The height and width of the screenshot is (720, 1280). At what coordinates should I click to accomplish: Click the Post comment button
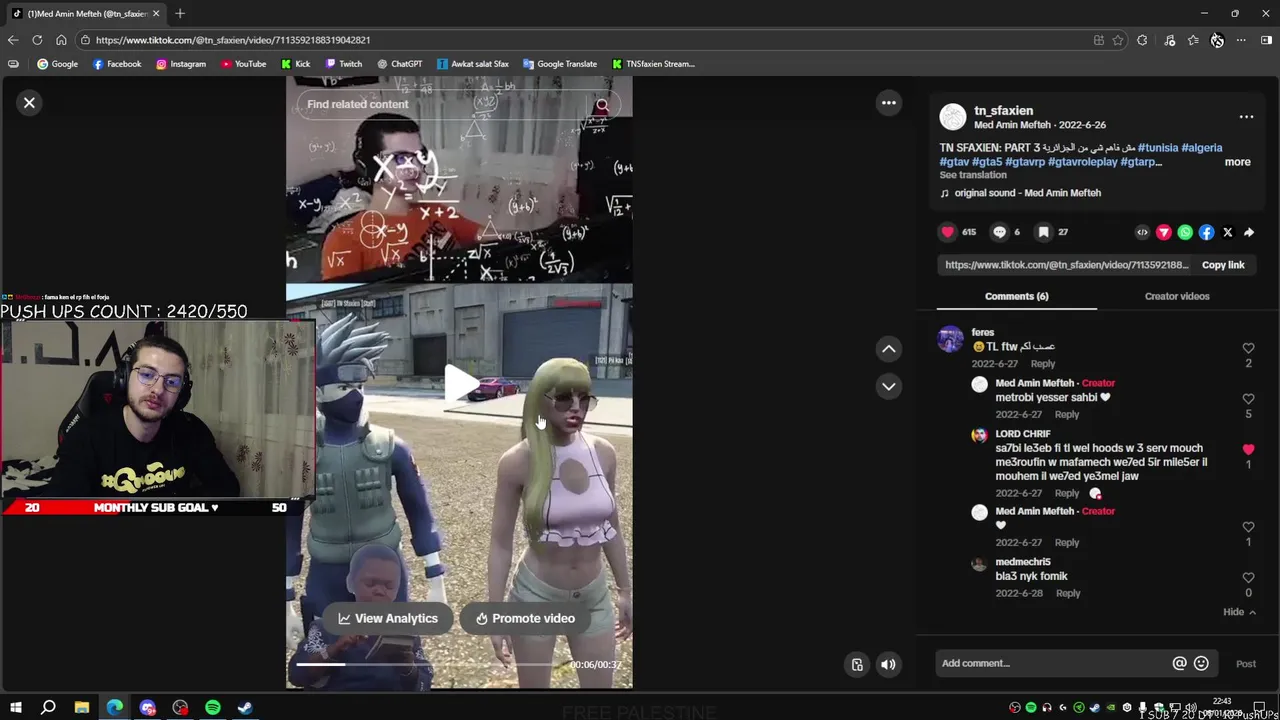(1246, 664)
